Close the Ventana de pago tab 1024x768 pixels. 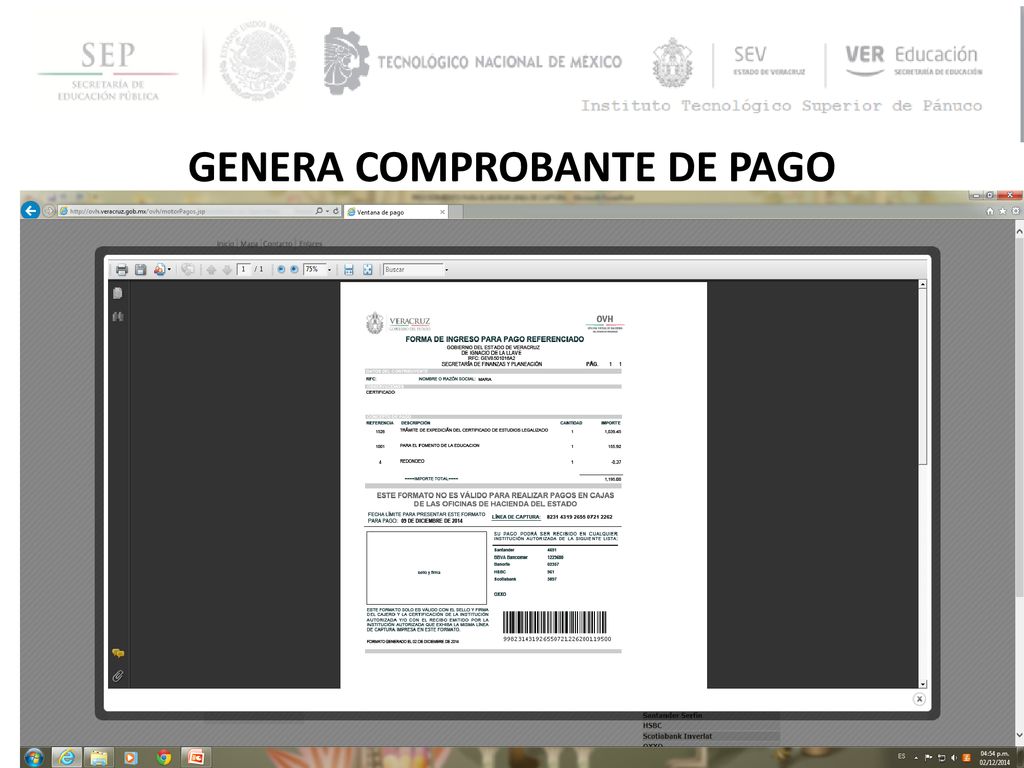(442, 212)
